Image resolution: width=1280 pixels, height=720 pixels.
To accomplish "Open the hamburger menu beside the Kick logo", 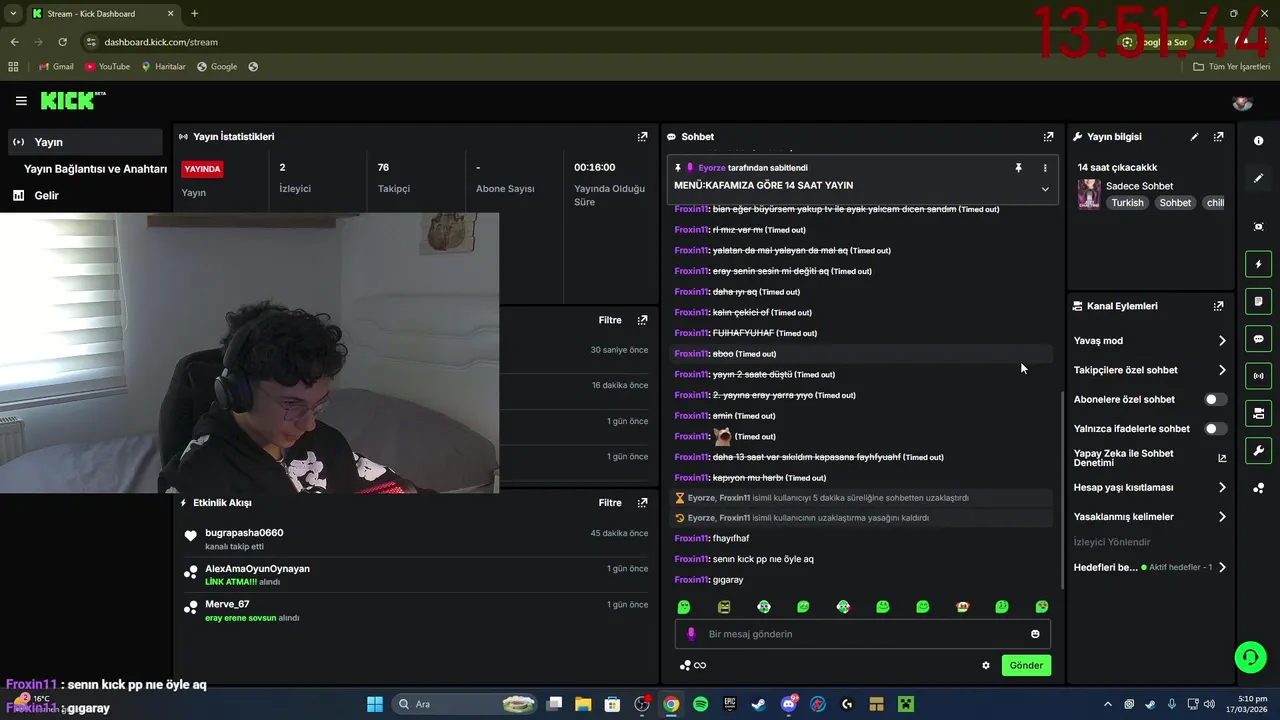I will (x=21, y=101).
